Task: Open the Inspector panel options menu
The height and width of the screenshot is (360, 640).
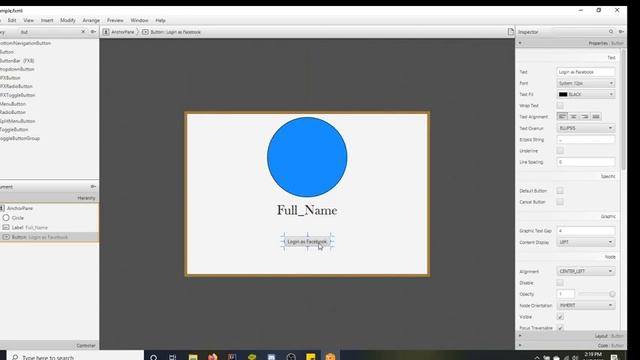Action: coord(621,32)
